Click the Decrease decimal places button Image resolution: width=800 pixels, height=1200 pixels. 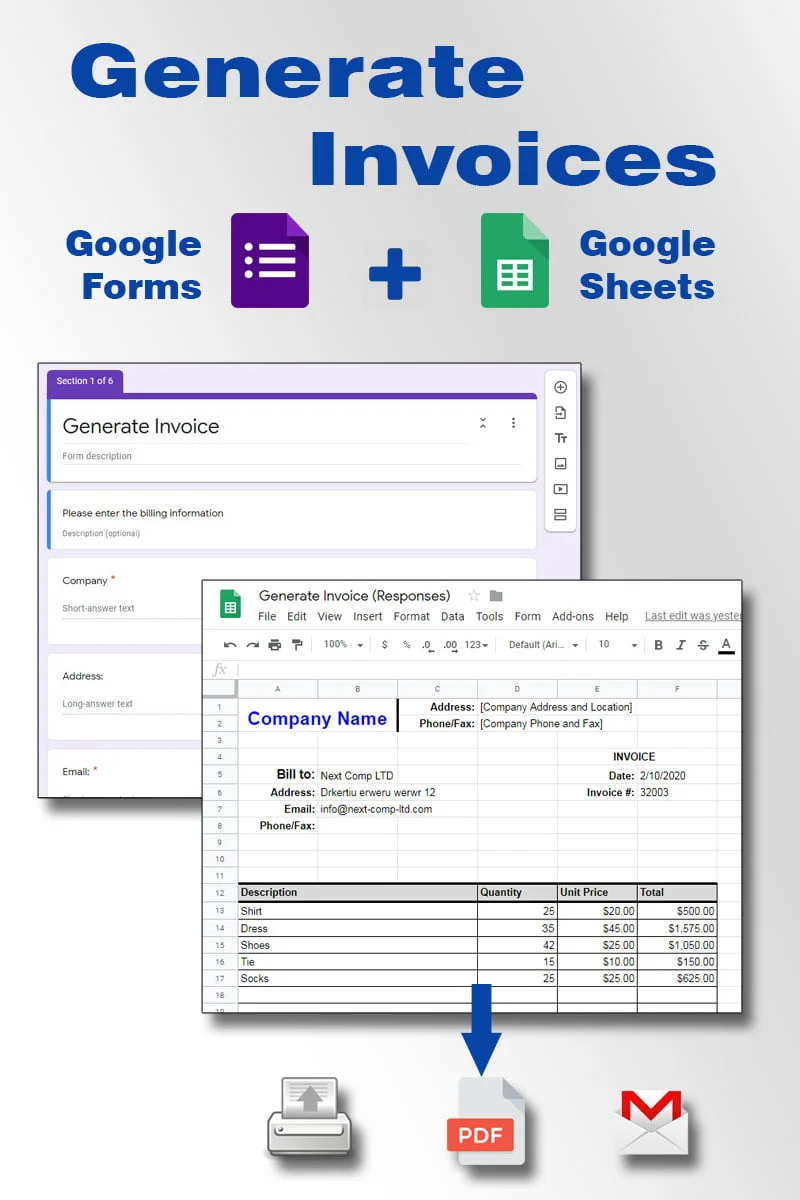pos(427,645)
